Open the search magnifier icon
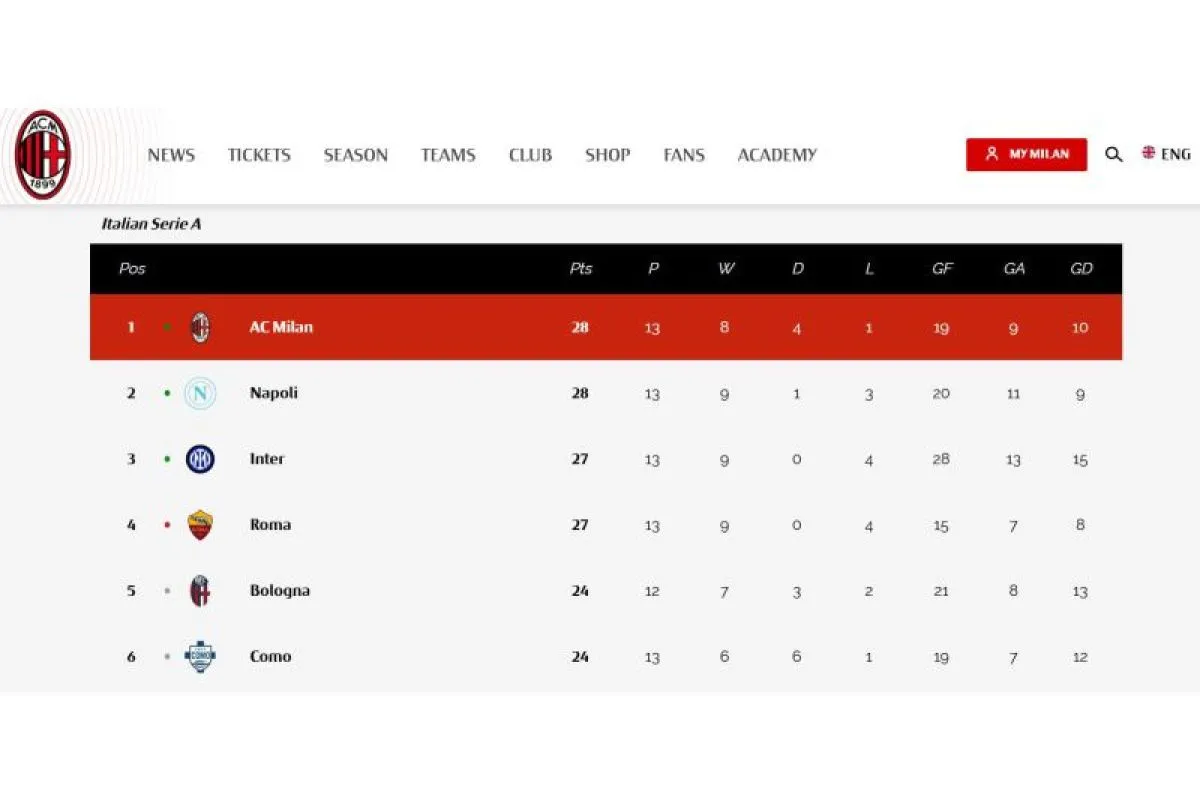The height and width of the screenshot is (800, 1200). [1113, 155]
